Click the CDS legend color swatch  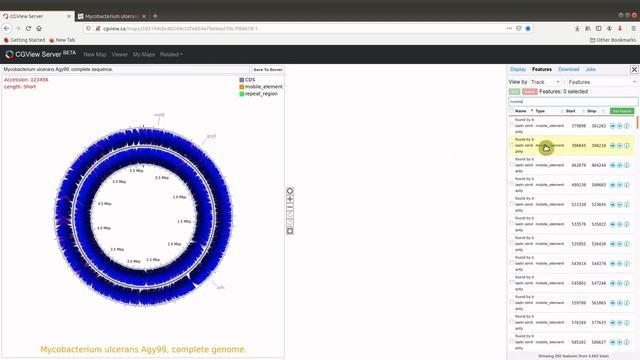click(x=242, y=80)
